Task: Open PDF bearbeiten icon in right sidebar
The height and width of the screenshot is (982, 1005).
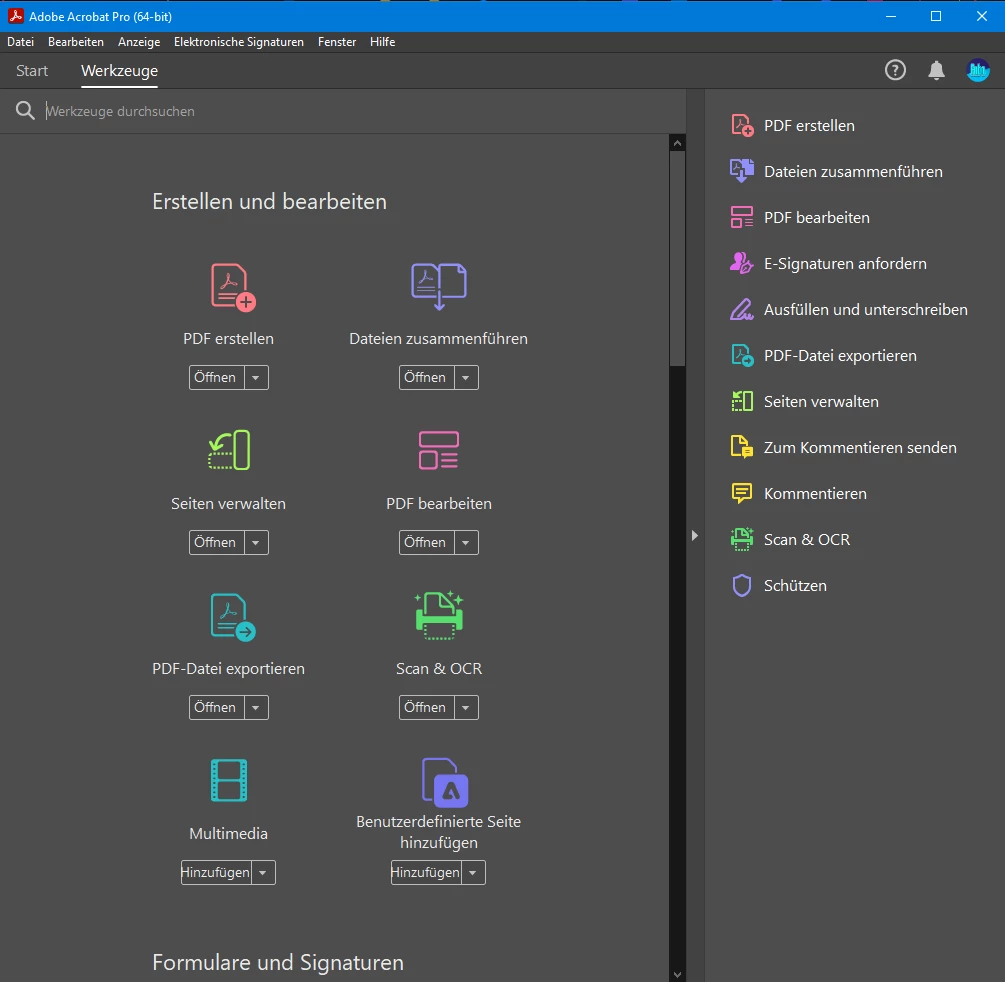Action: click(742, 217)
